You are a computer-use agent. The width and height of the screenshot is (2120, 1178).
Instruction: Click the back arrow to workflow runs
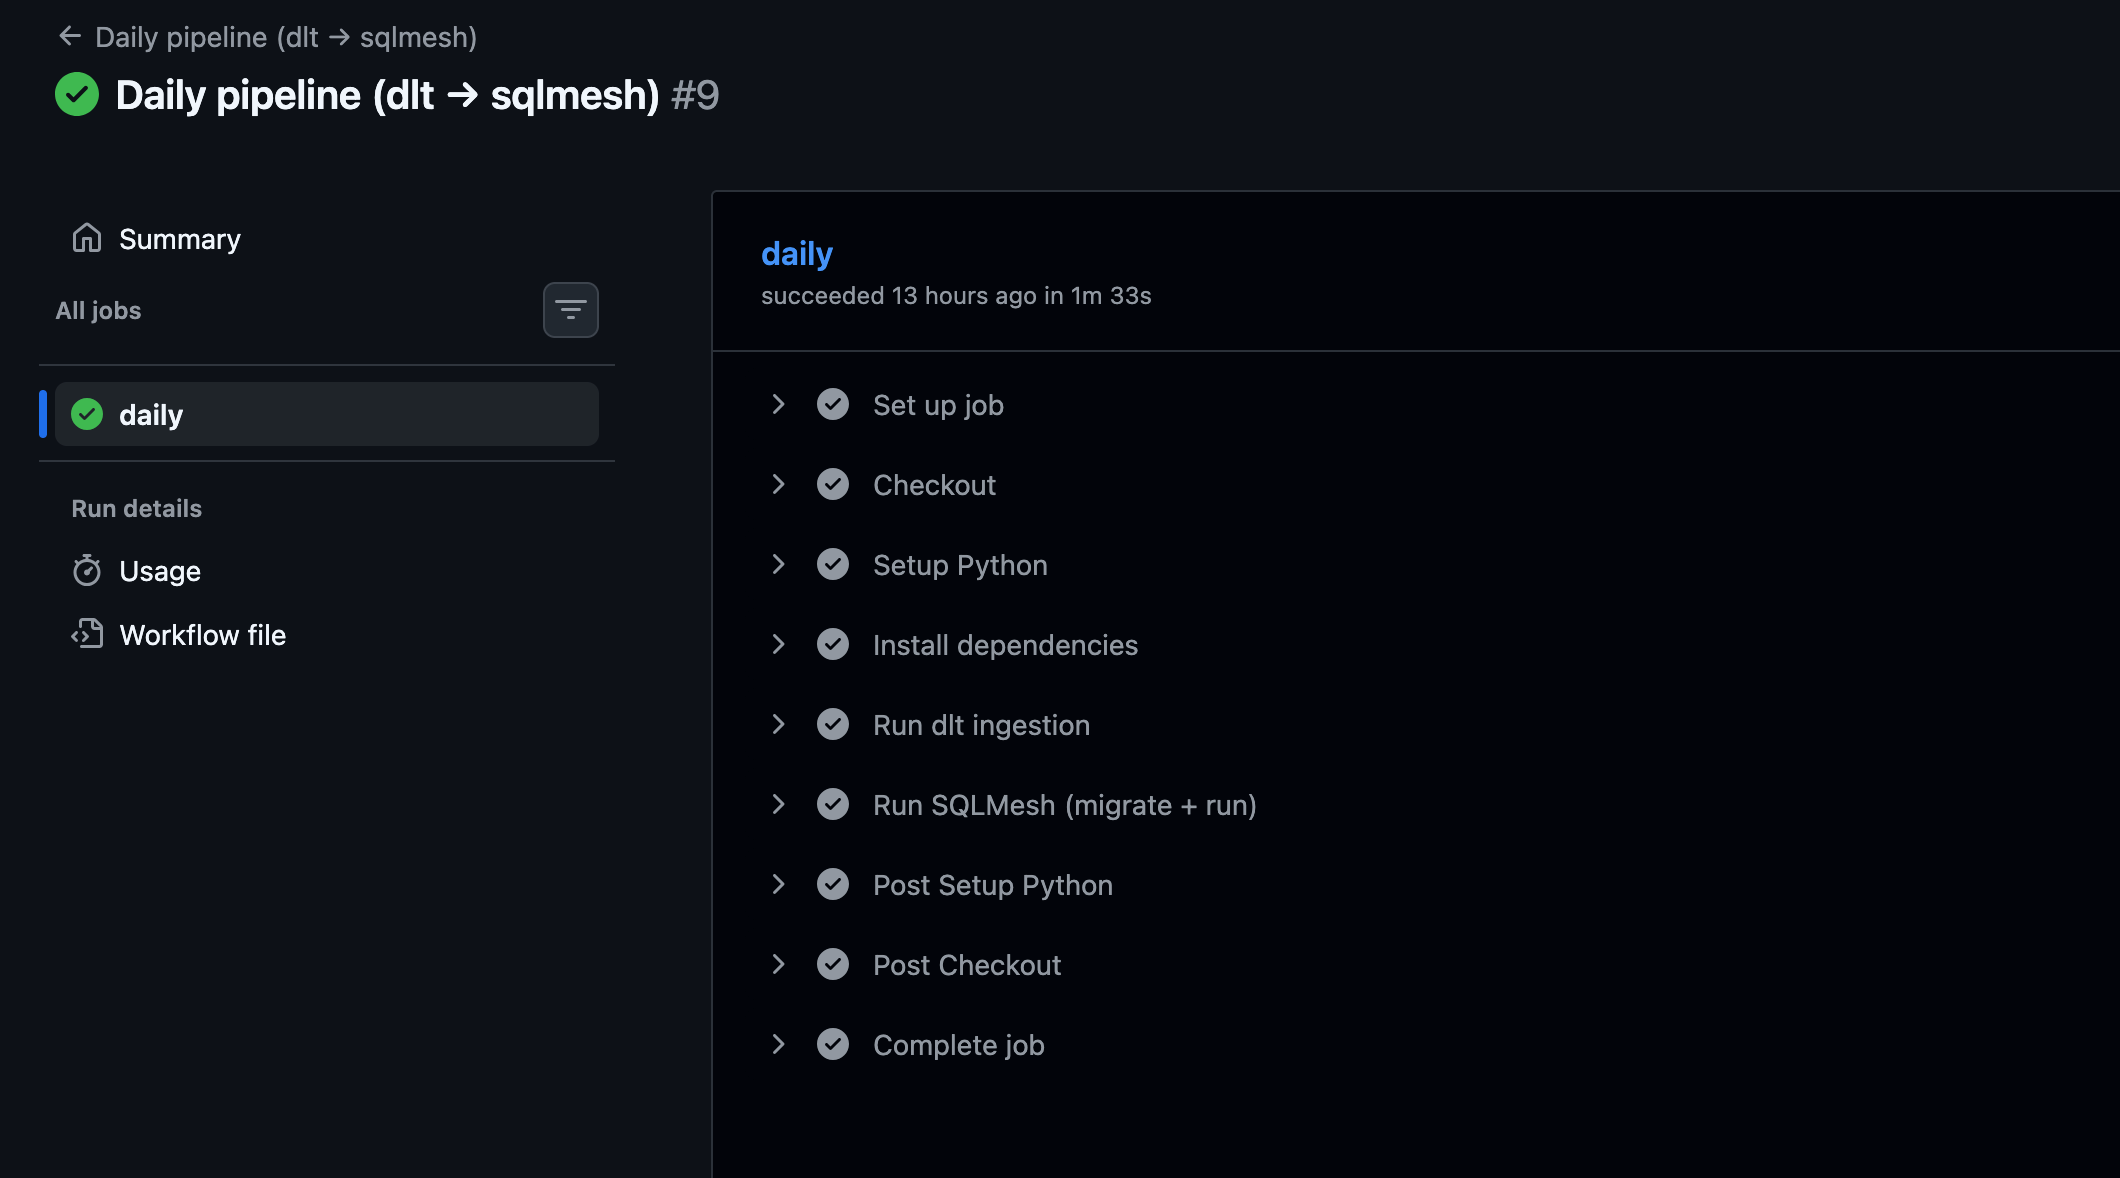[69, 37]
